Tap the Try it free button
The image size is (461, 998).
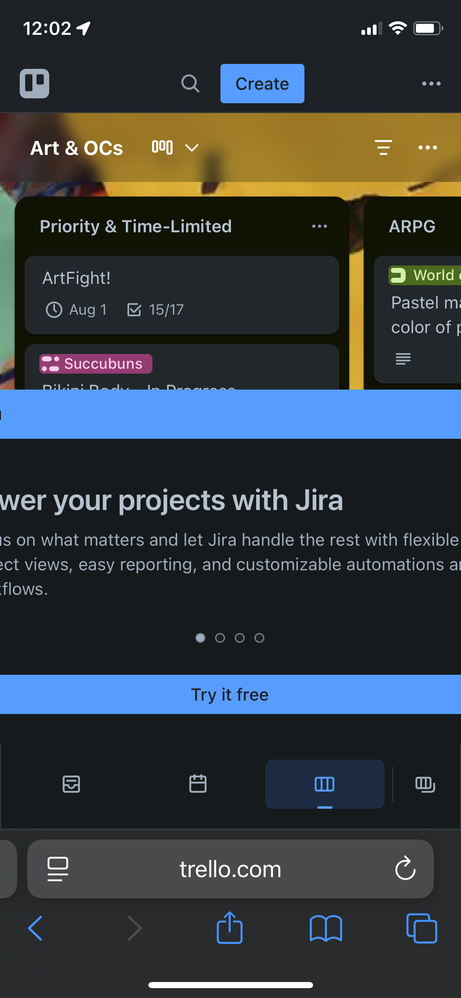click(230, 694)
